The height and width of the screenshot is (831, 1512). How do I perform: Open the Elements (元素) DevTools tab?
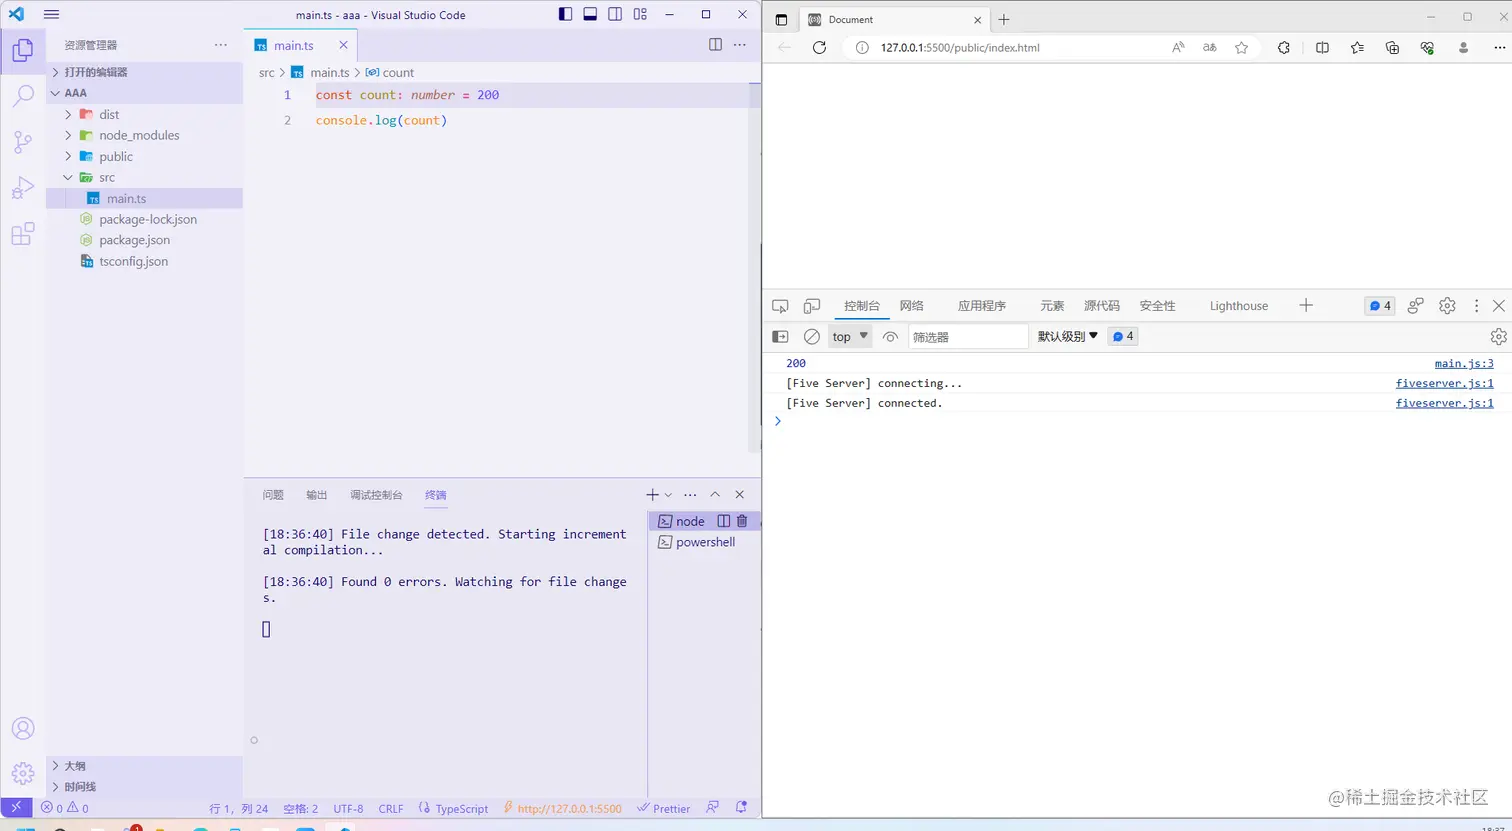point(1052,306)
